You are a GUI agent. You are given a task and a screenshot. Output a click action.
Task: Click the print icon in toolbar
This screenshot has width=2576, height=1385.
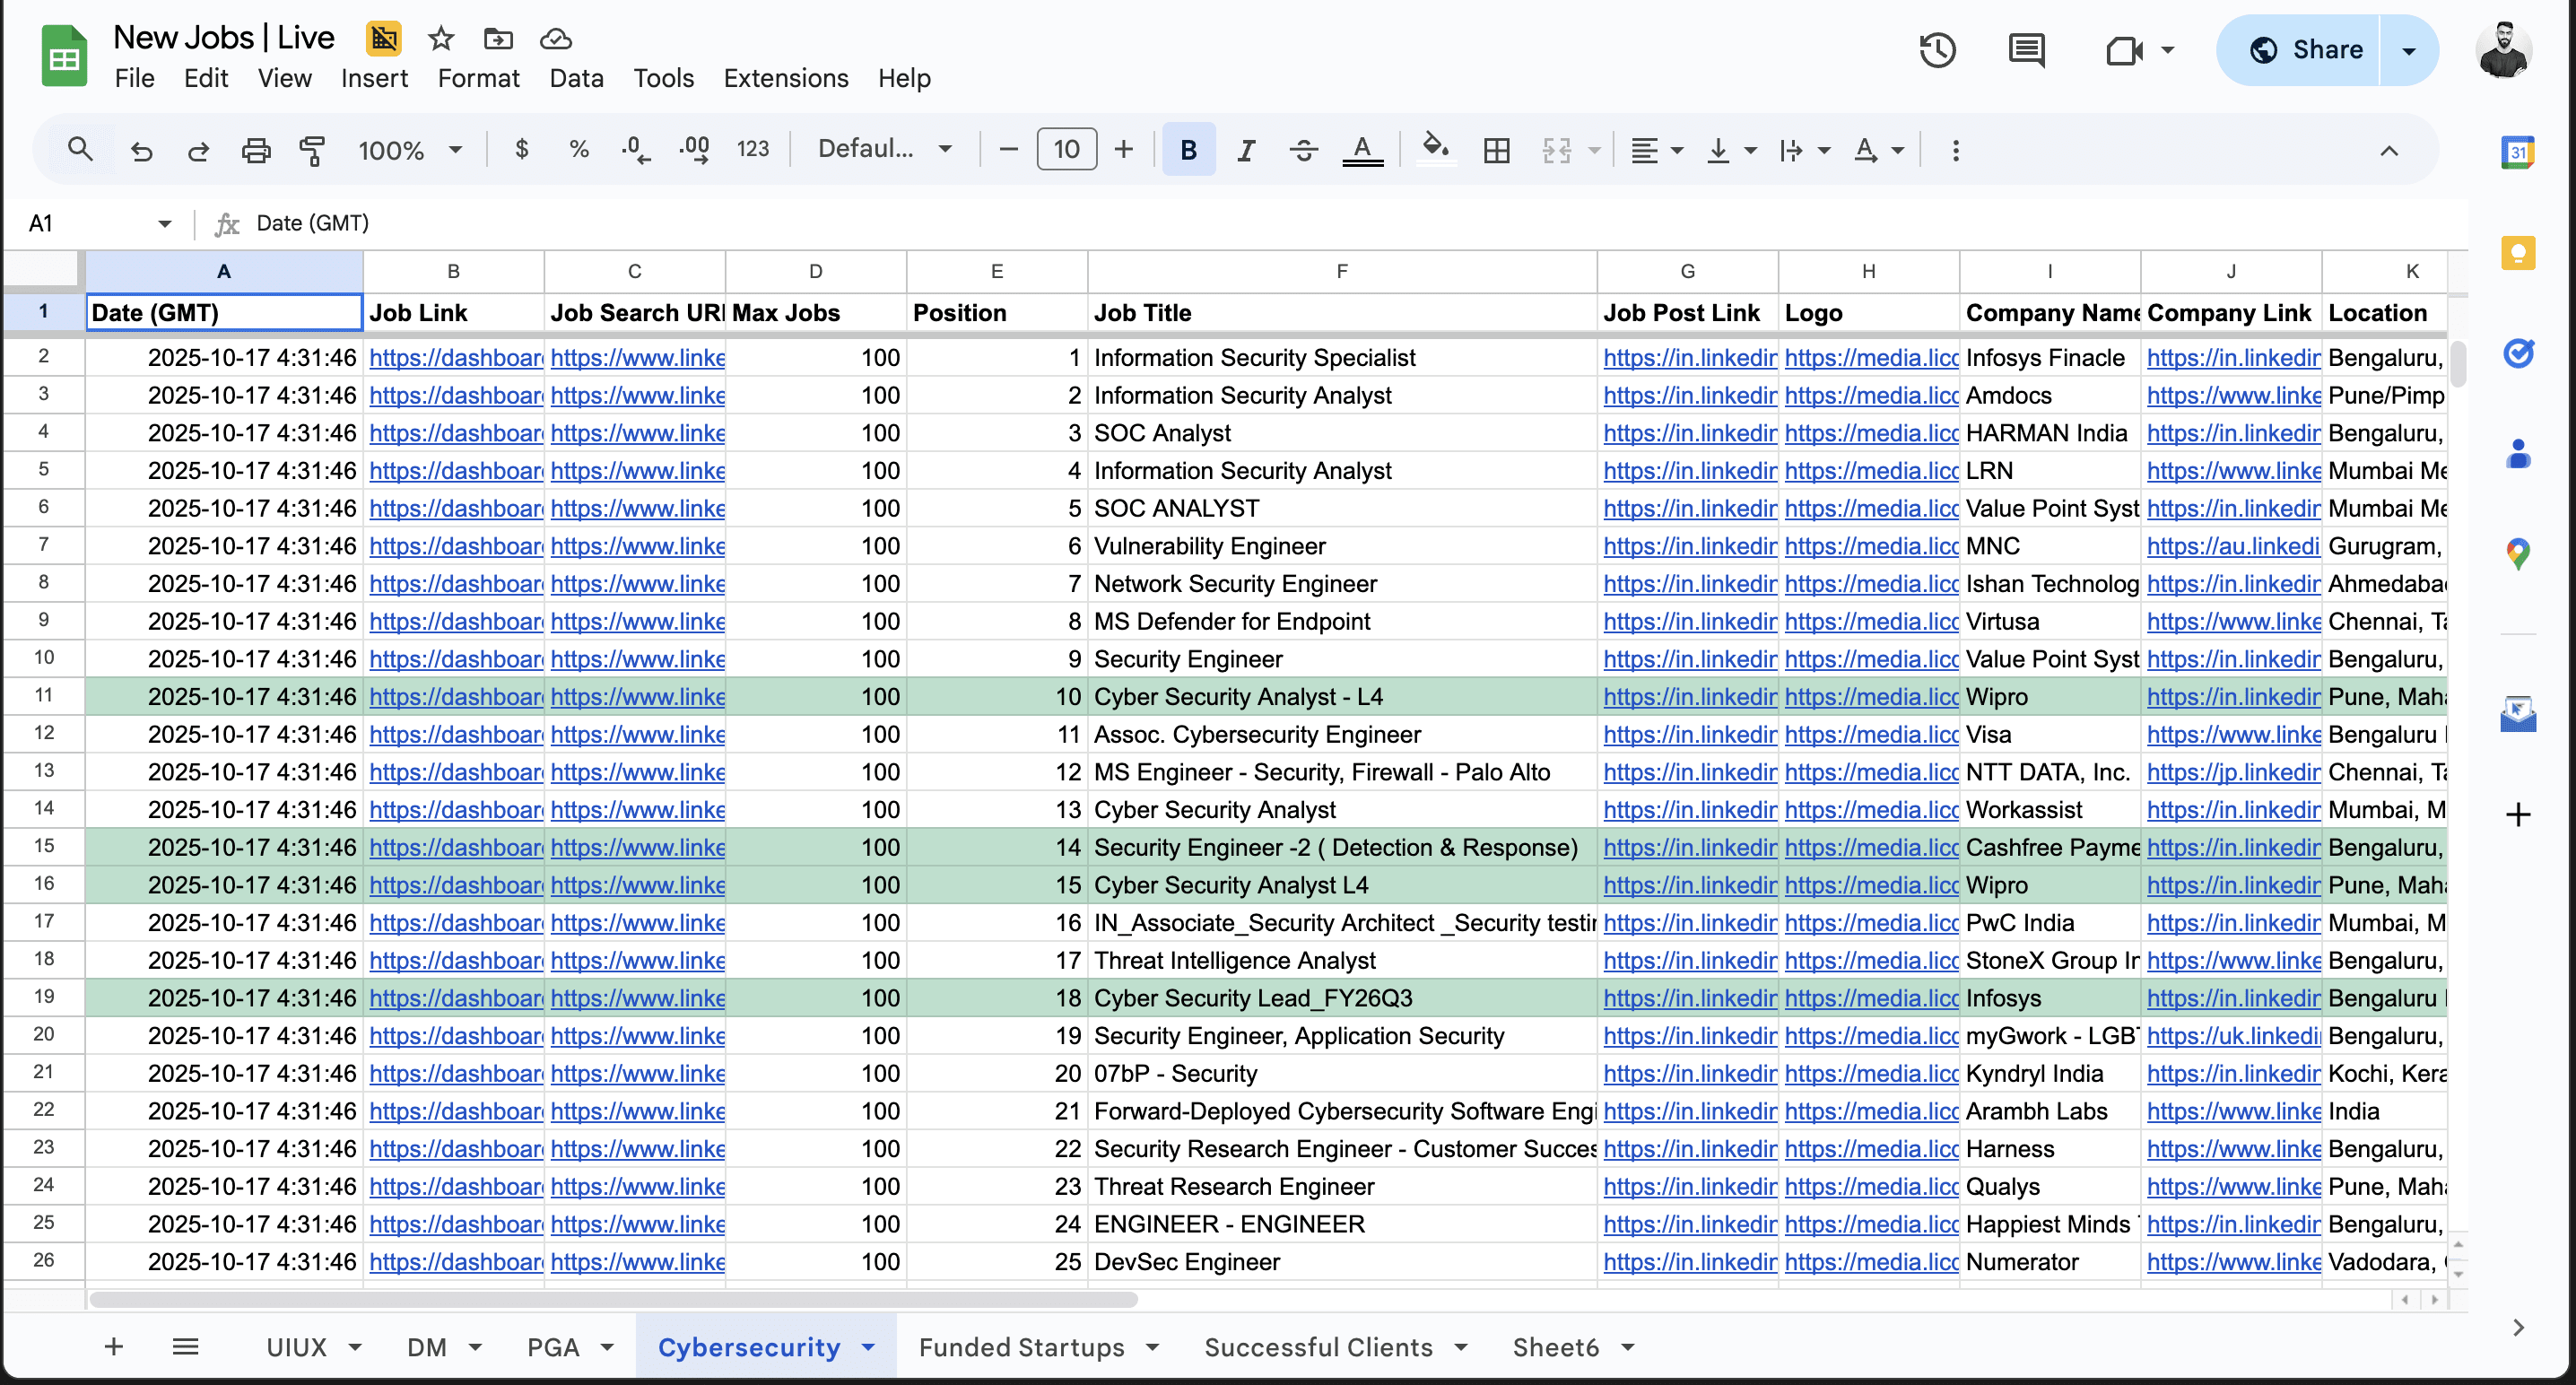tap(256, 150)
